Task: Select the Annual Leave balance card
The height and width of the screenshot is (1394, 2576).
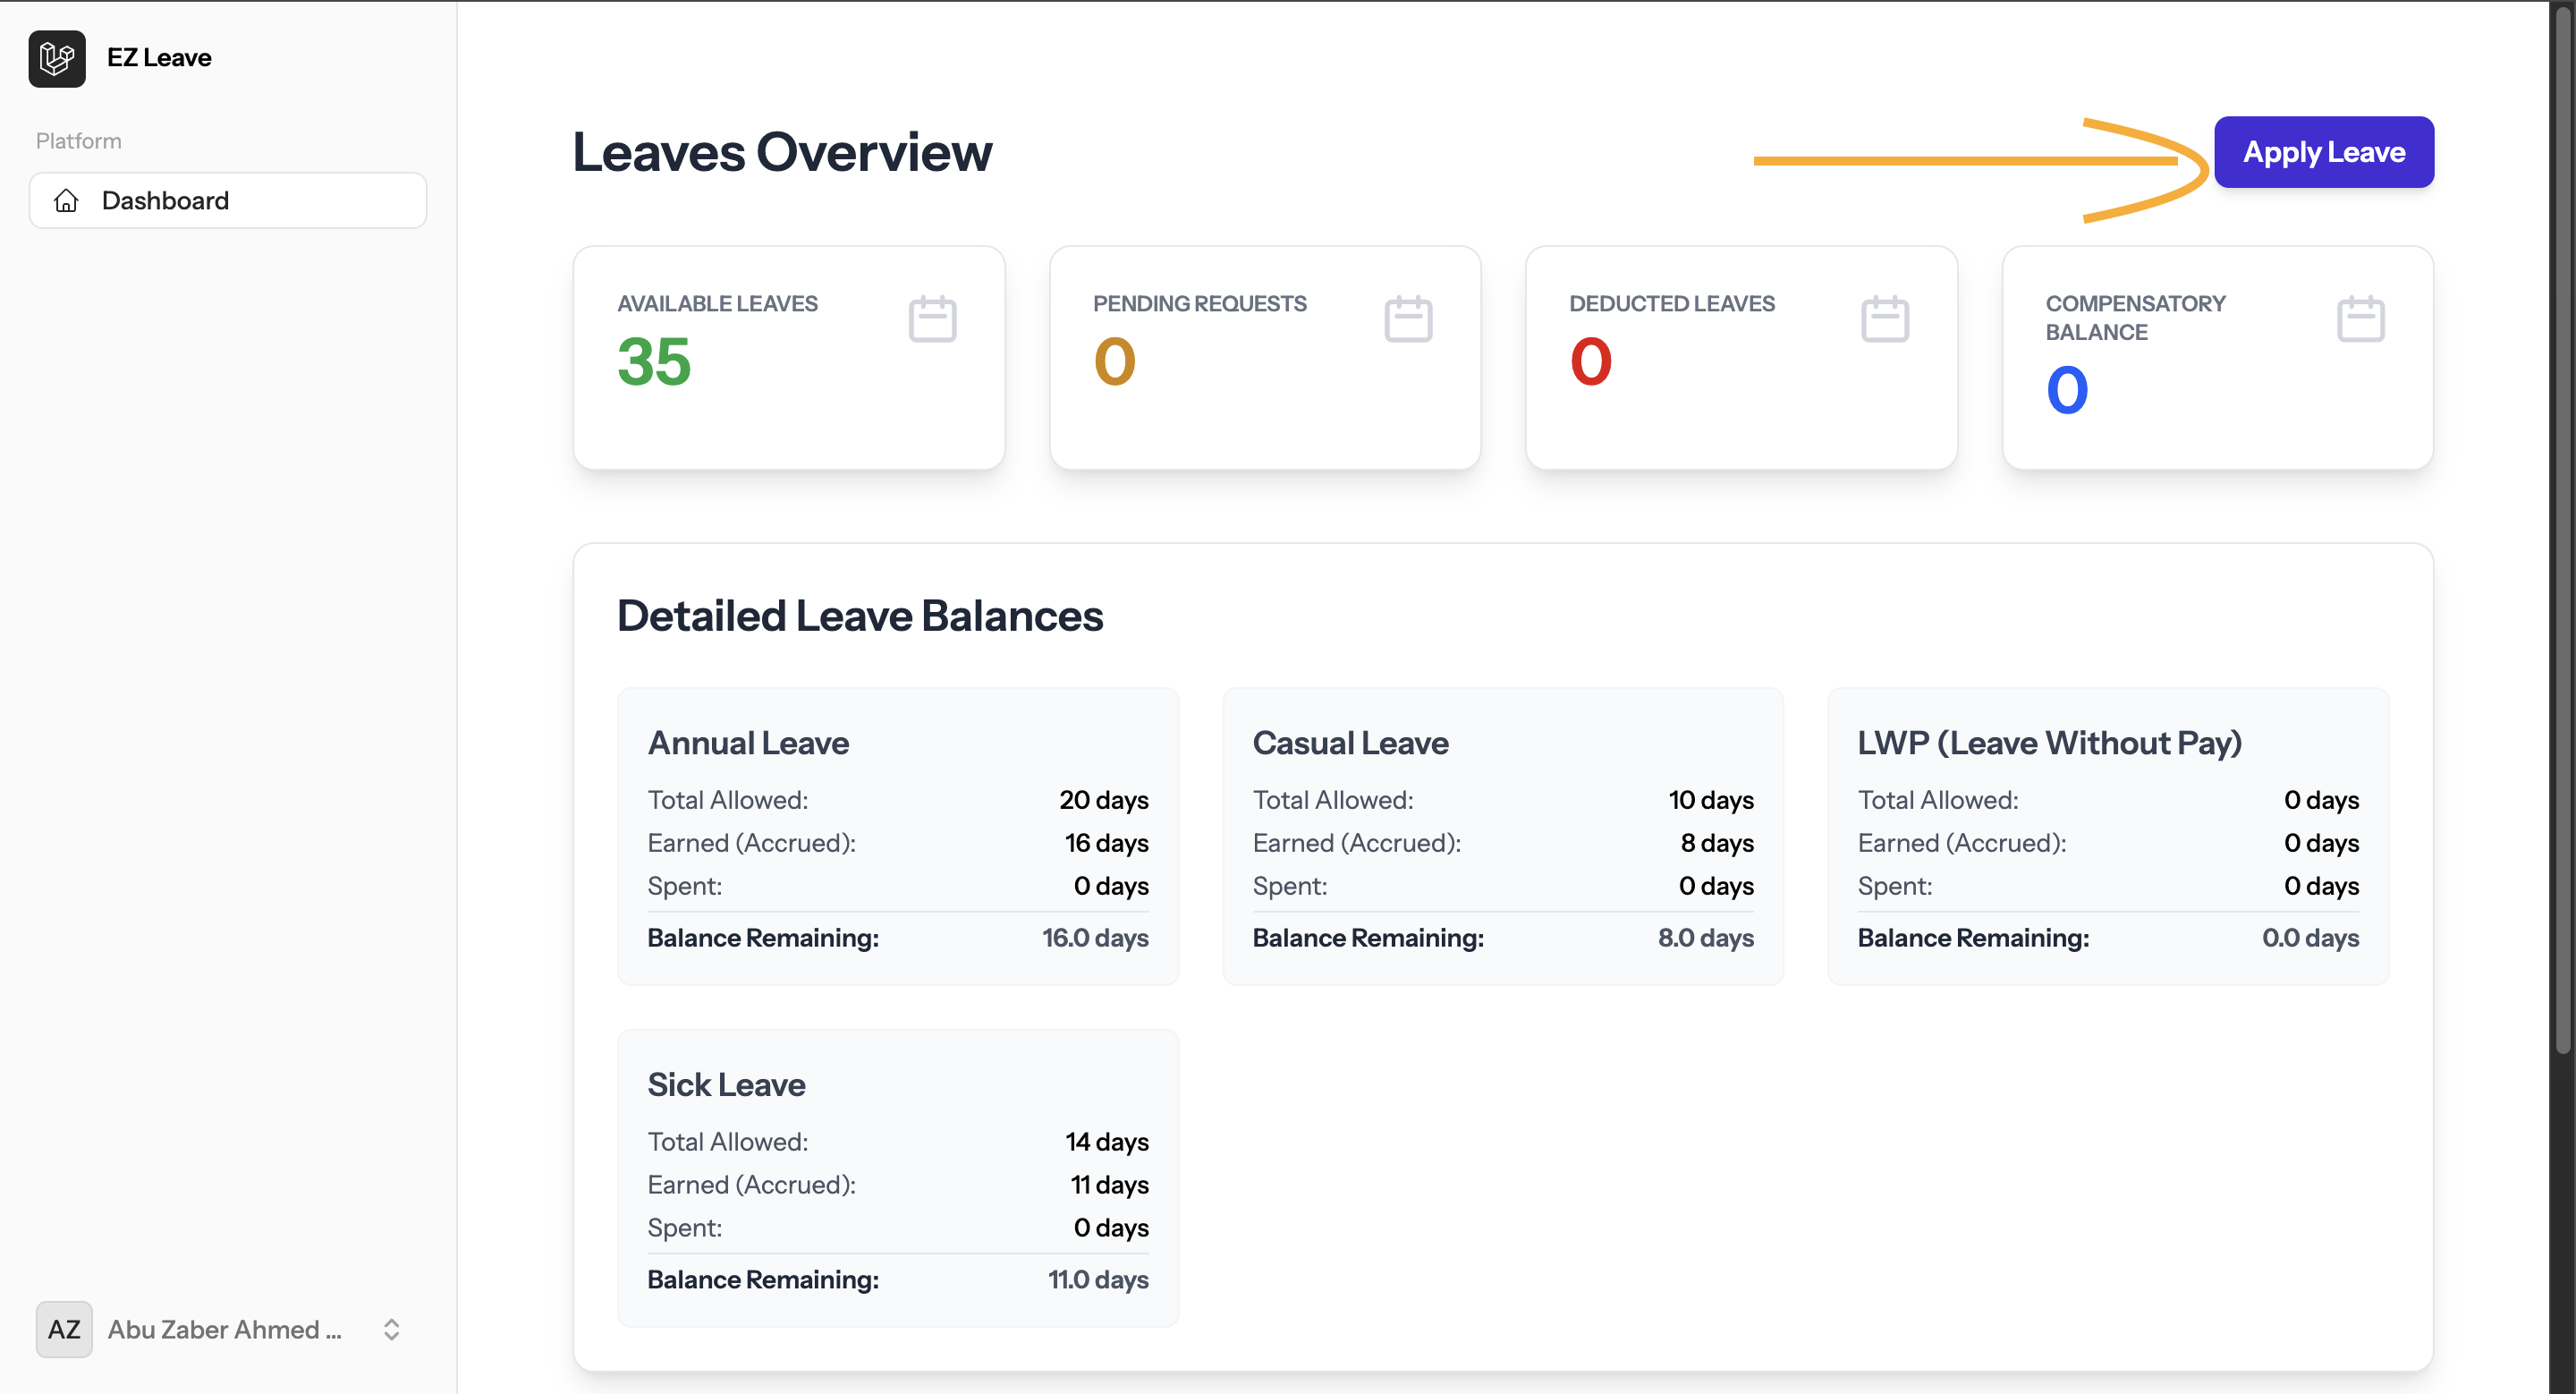Action: pos(897,836)
